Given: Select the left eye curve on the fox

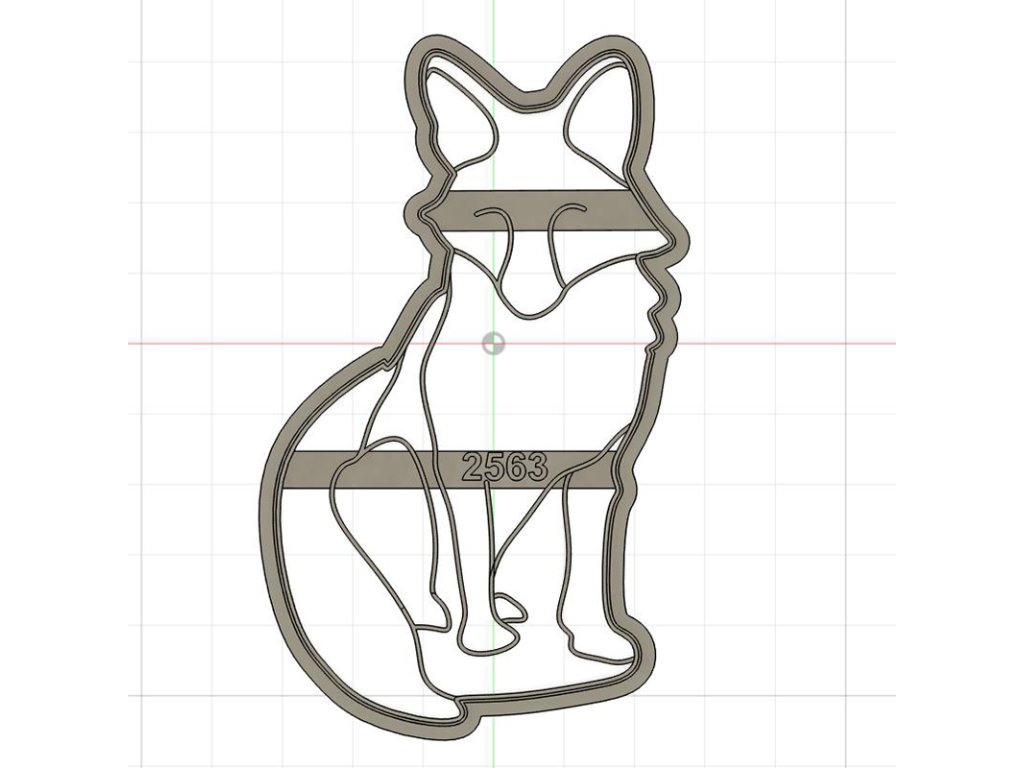Looking at the screenshot, I should pyautogui.click(x=490, y=212).
